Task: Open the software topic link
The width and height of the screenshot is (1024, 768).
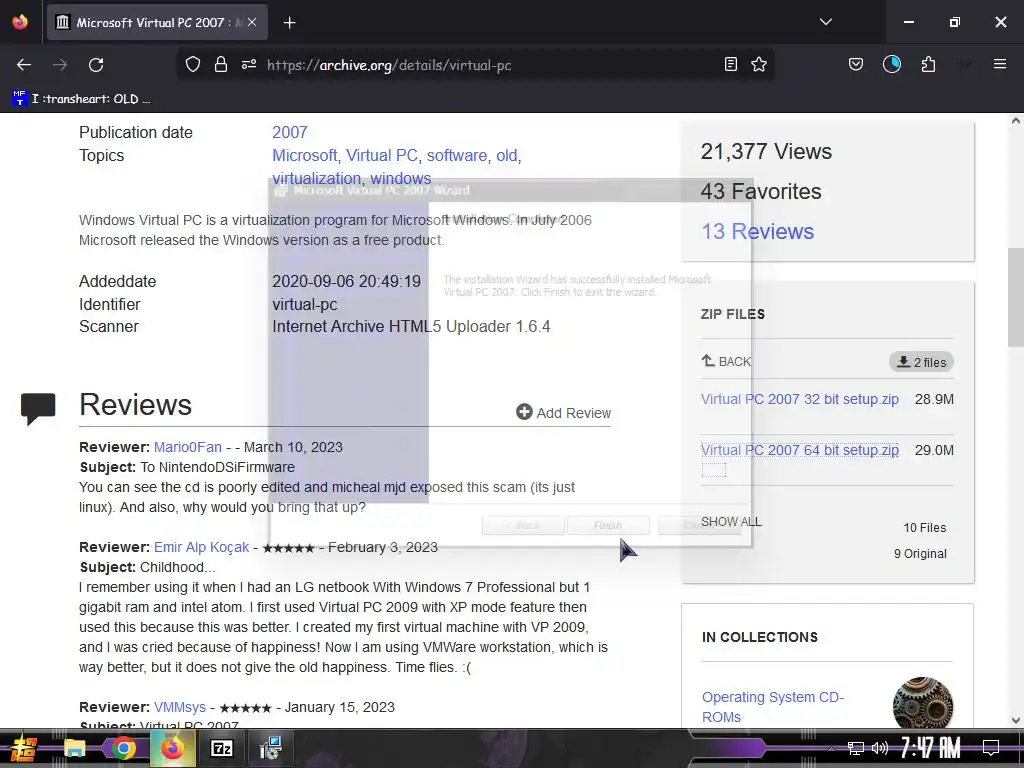Action: [x=456, y=155]
